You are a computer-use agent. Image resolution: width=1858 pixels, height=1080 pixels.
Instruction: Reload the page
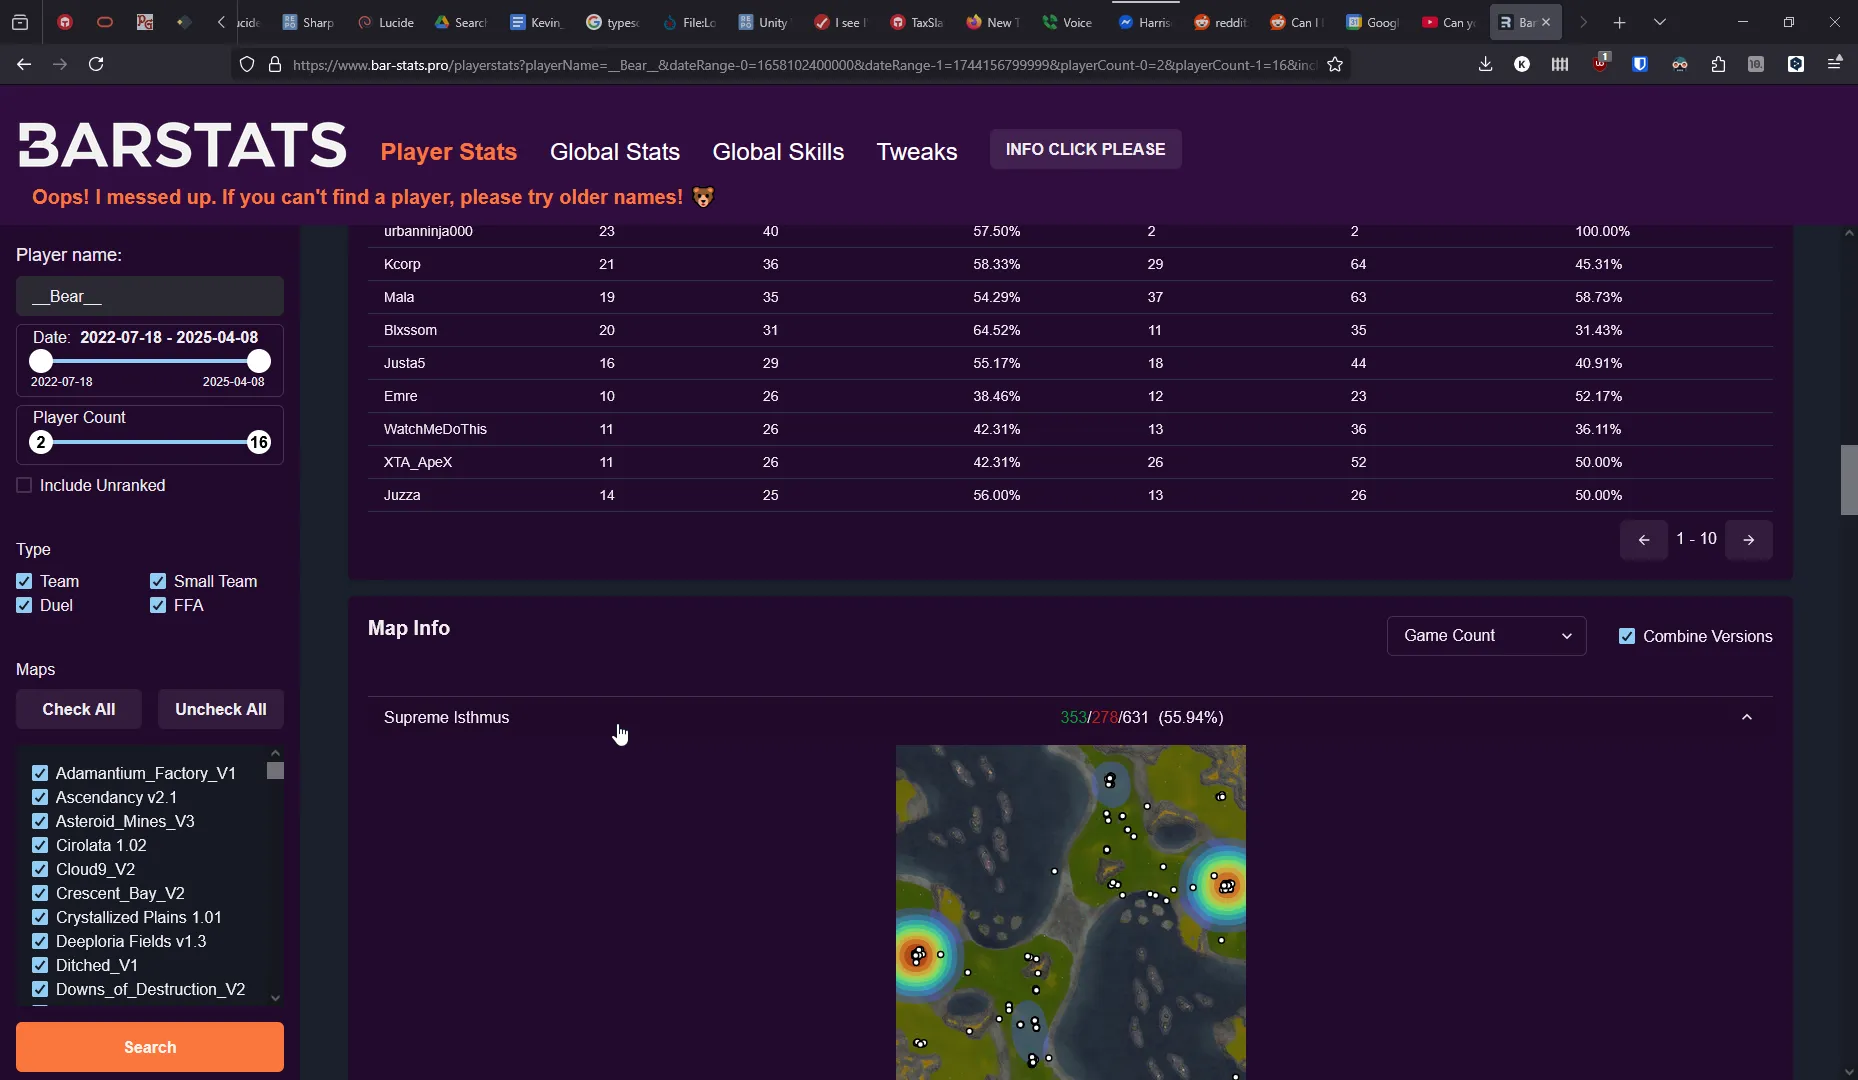[95, 64]
